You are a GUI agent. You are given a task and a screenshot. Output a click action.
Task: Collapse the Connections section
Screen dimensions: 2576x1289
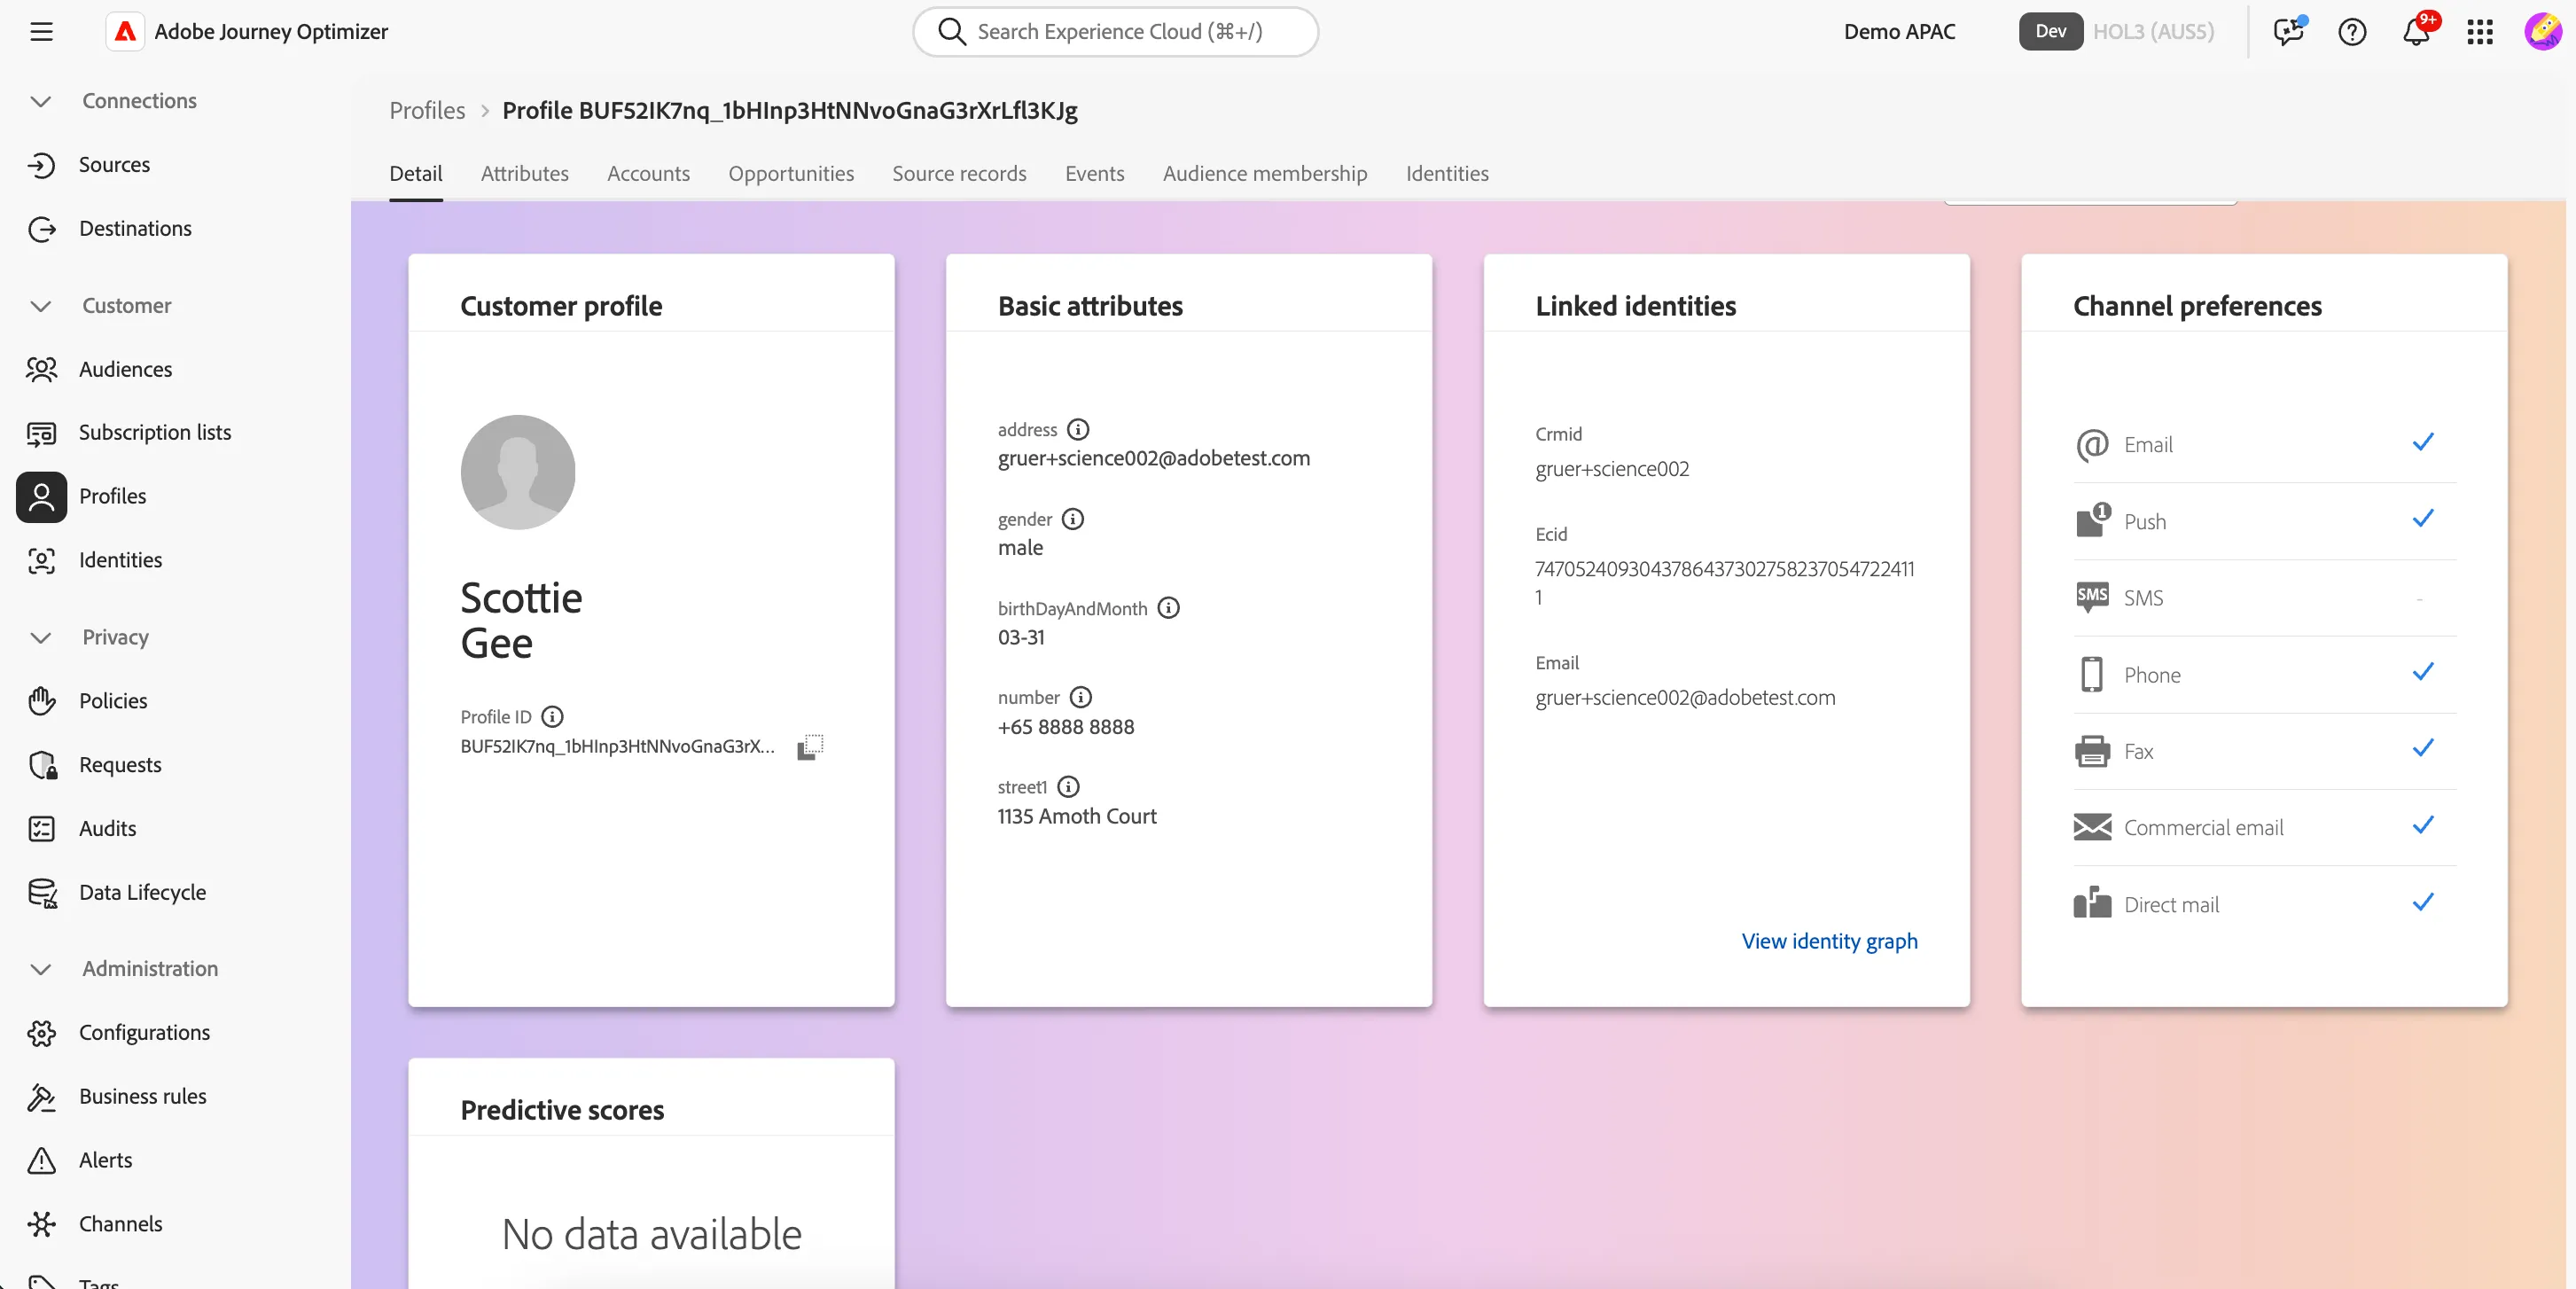tap(41, 101)
